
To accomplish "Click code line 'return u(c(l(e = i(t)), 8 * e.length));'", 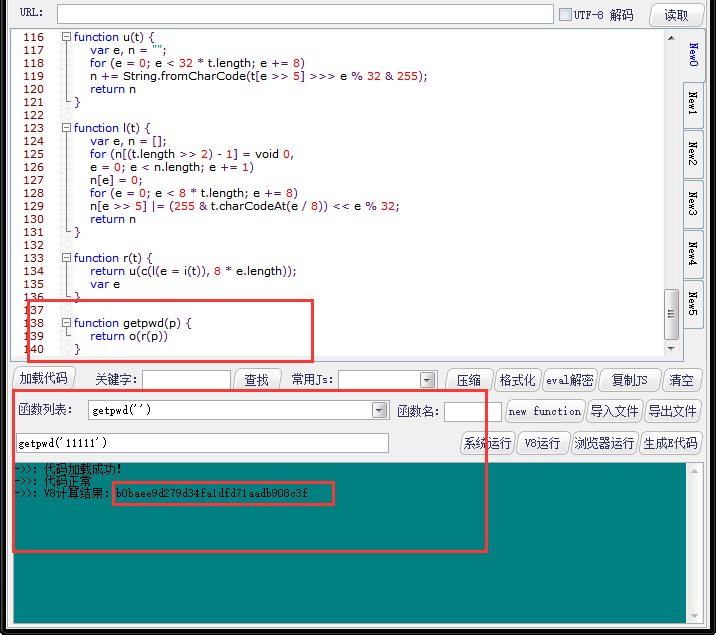I will click(x=193, y=271).
